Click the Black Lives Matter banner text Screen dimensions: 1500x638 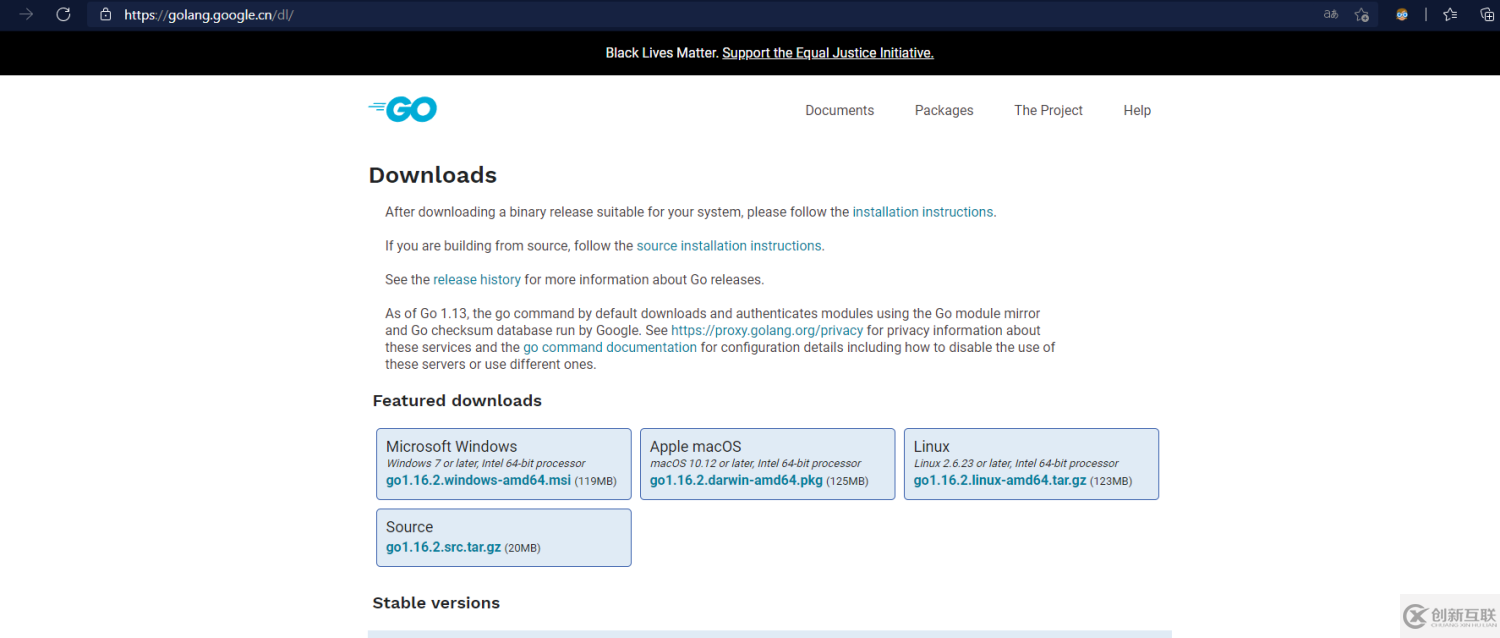pos(662,53)
